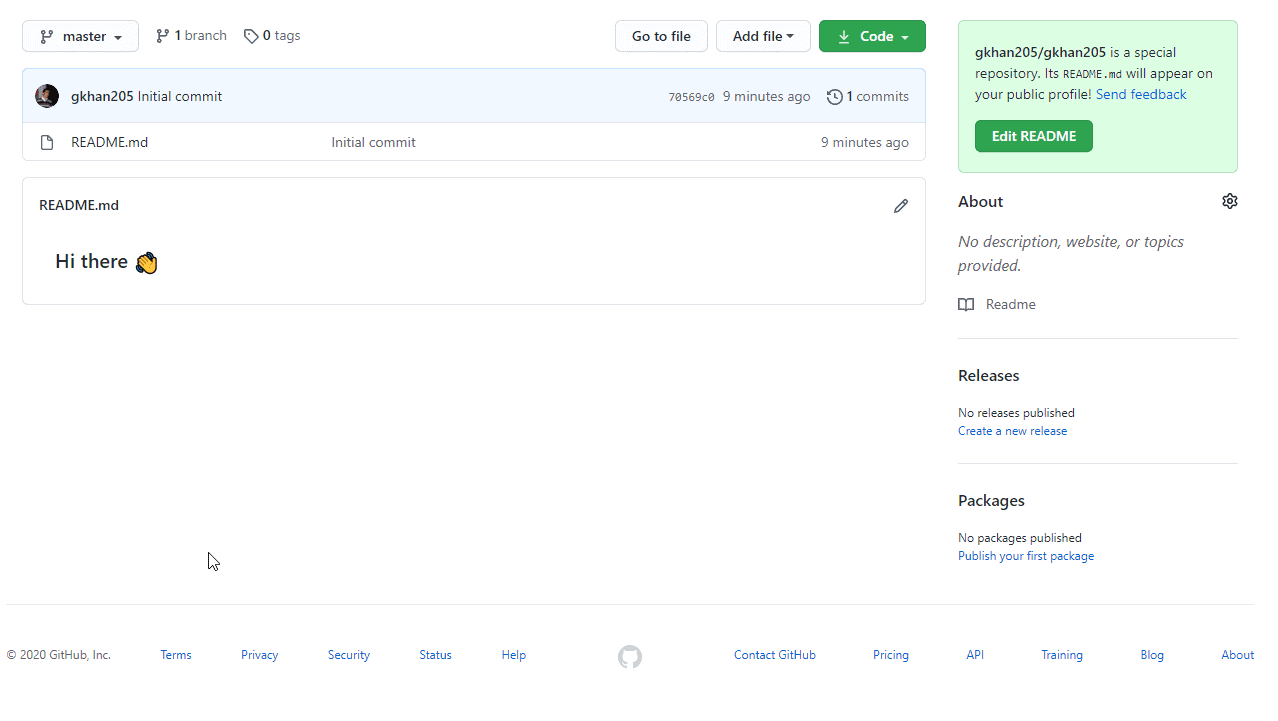Open the Privacy footer link
This screenshot has width=1278, height=721.
pyautogui.click(x=259, y=655)
